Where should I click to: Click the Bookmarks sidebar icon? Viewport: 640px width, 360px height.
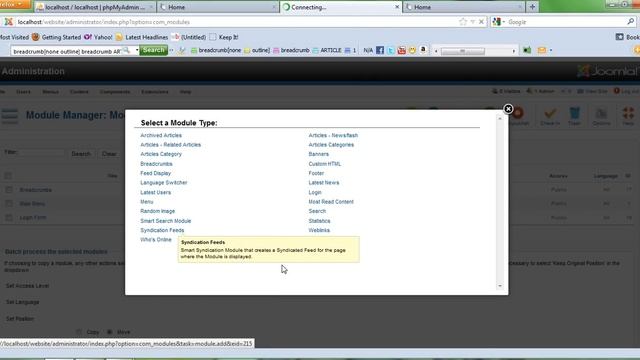619,37
